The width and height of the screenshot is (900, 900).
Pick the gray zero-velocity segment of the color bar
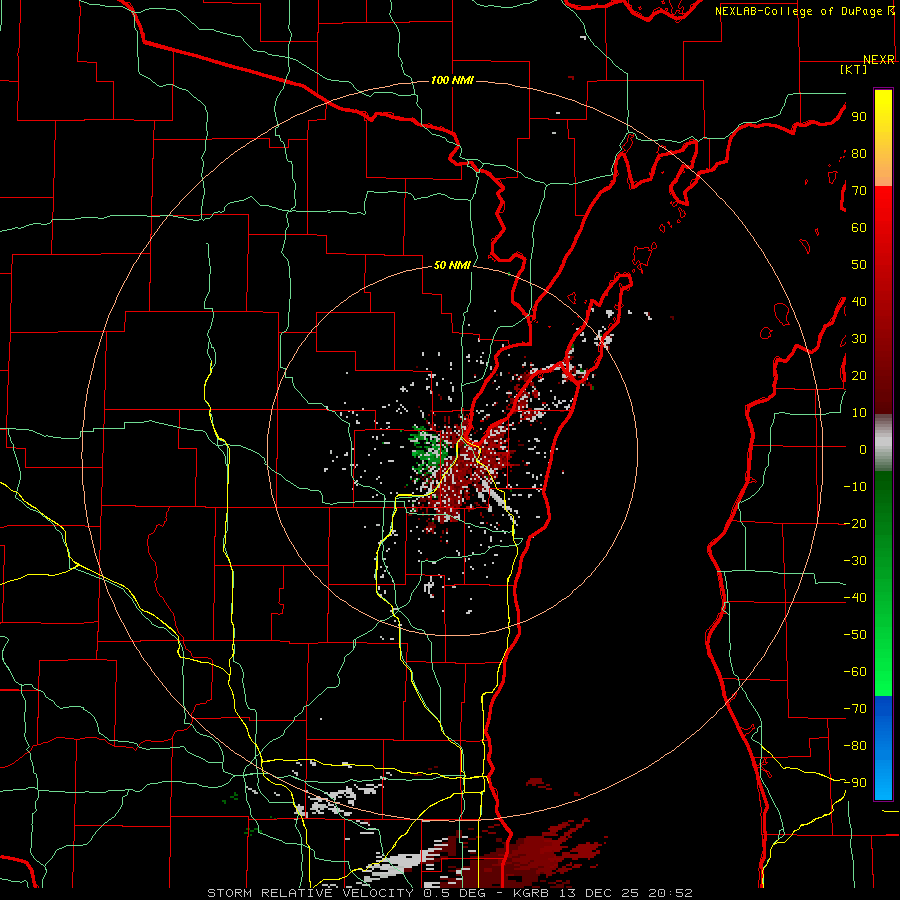883,442
